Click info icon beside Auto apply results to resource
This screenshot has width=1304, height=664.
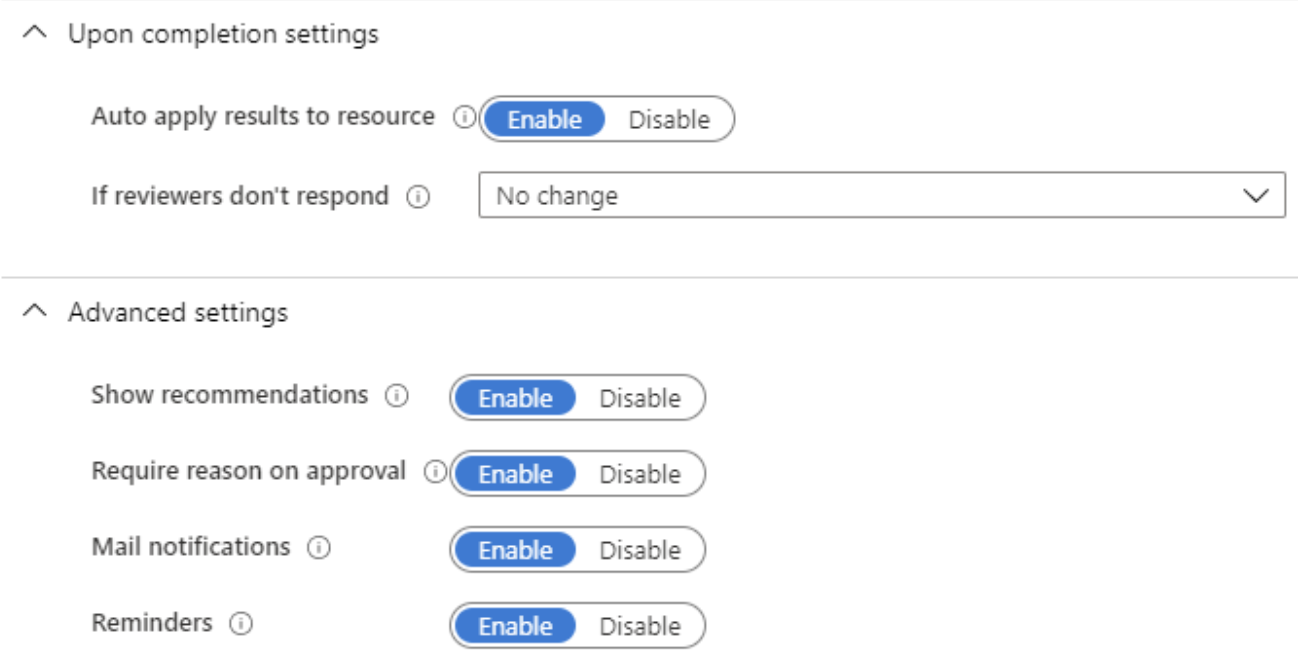463,117
